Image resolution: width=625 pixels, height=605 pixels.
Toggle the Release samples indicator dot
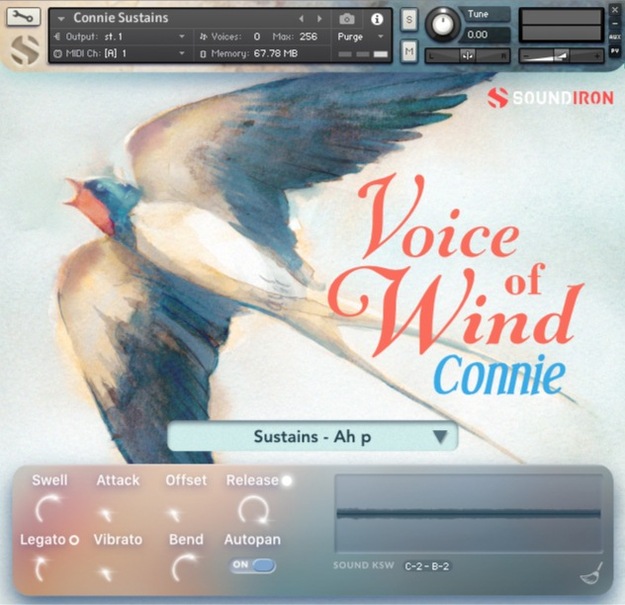pos(287,481)
